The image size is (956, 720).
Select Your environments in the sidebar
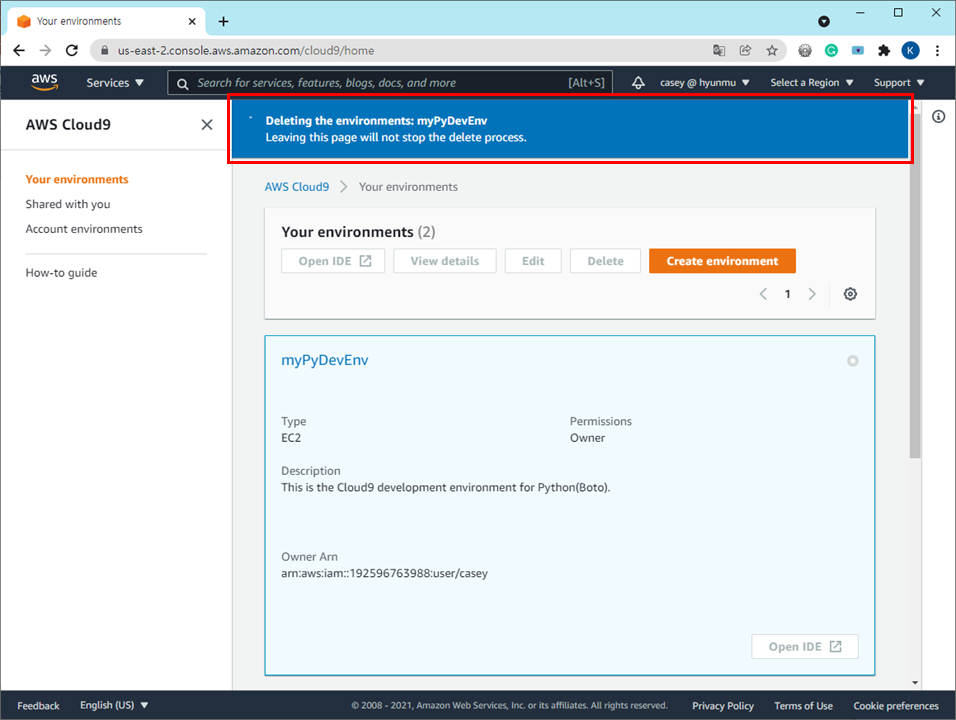tap(77, 179)
